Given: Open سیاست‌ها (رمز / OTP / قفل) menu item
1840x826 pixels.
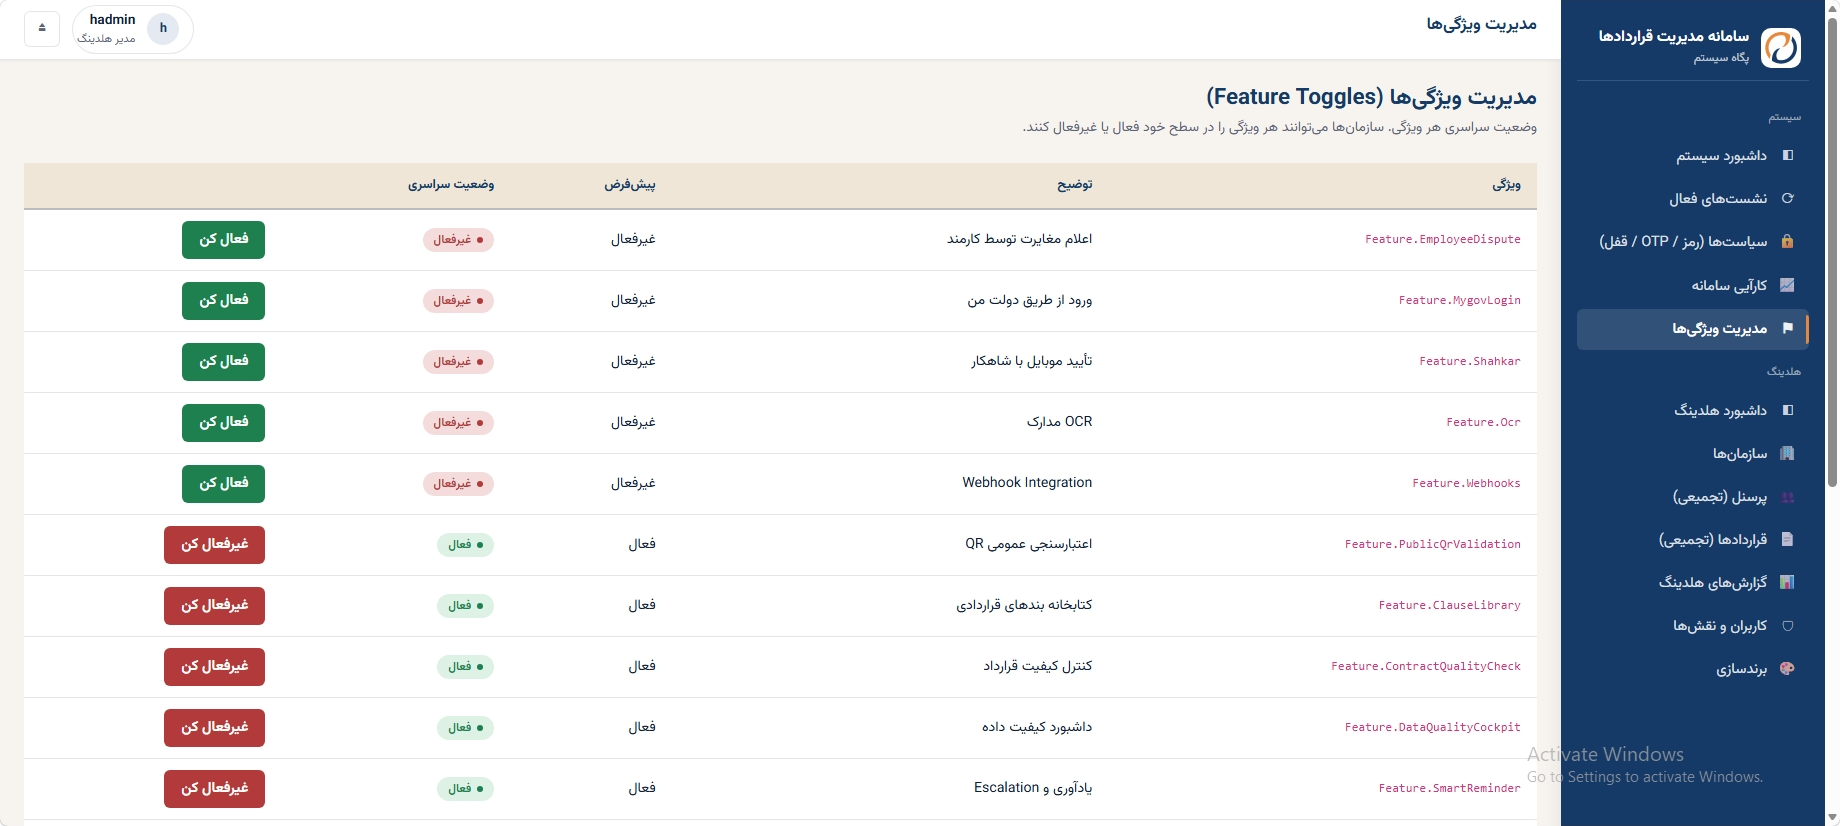Looking at the screenshot, I should click(1693, 242).
